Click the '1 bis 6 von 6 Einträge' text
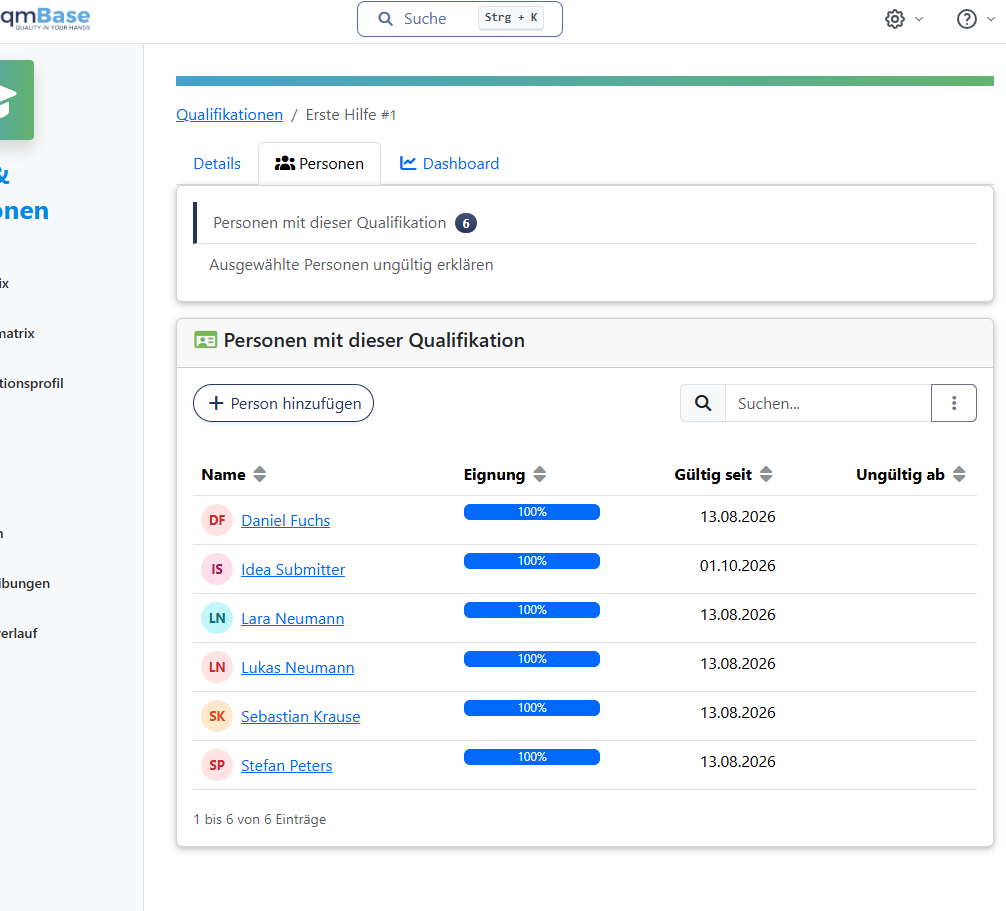 (260, 819)
